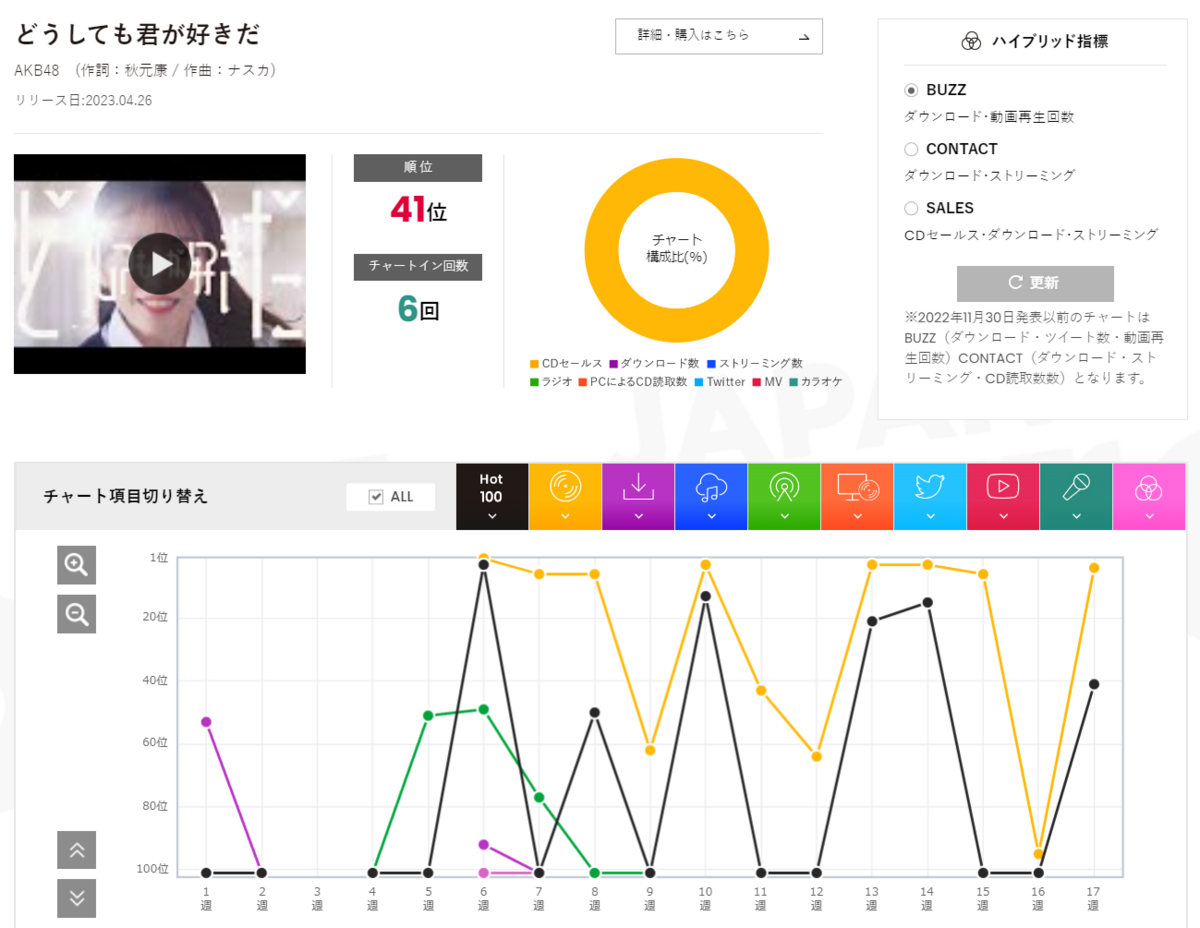
Task: Click the 100位 axis label
Action: [153, 869]
